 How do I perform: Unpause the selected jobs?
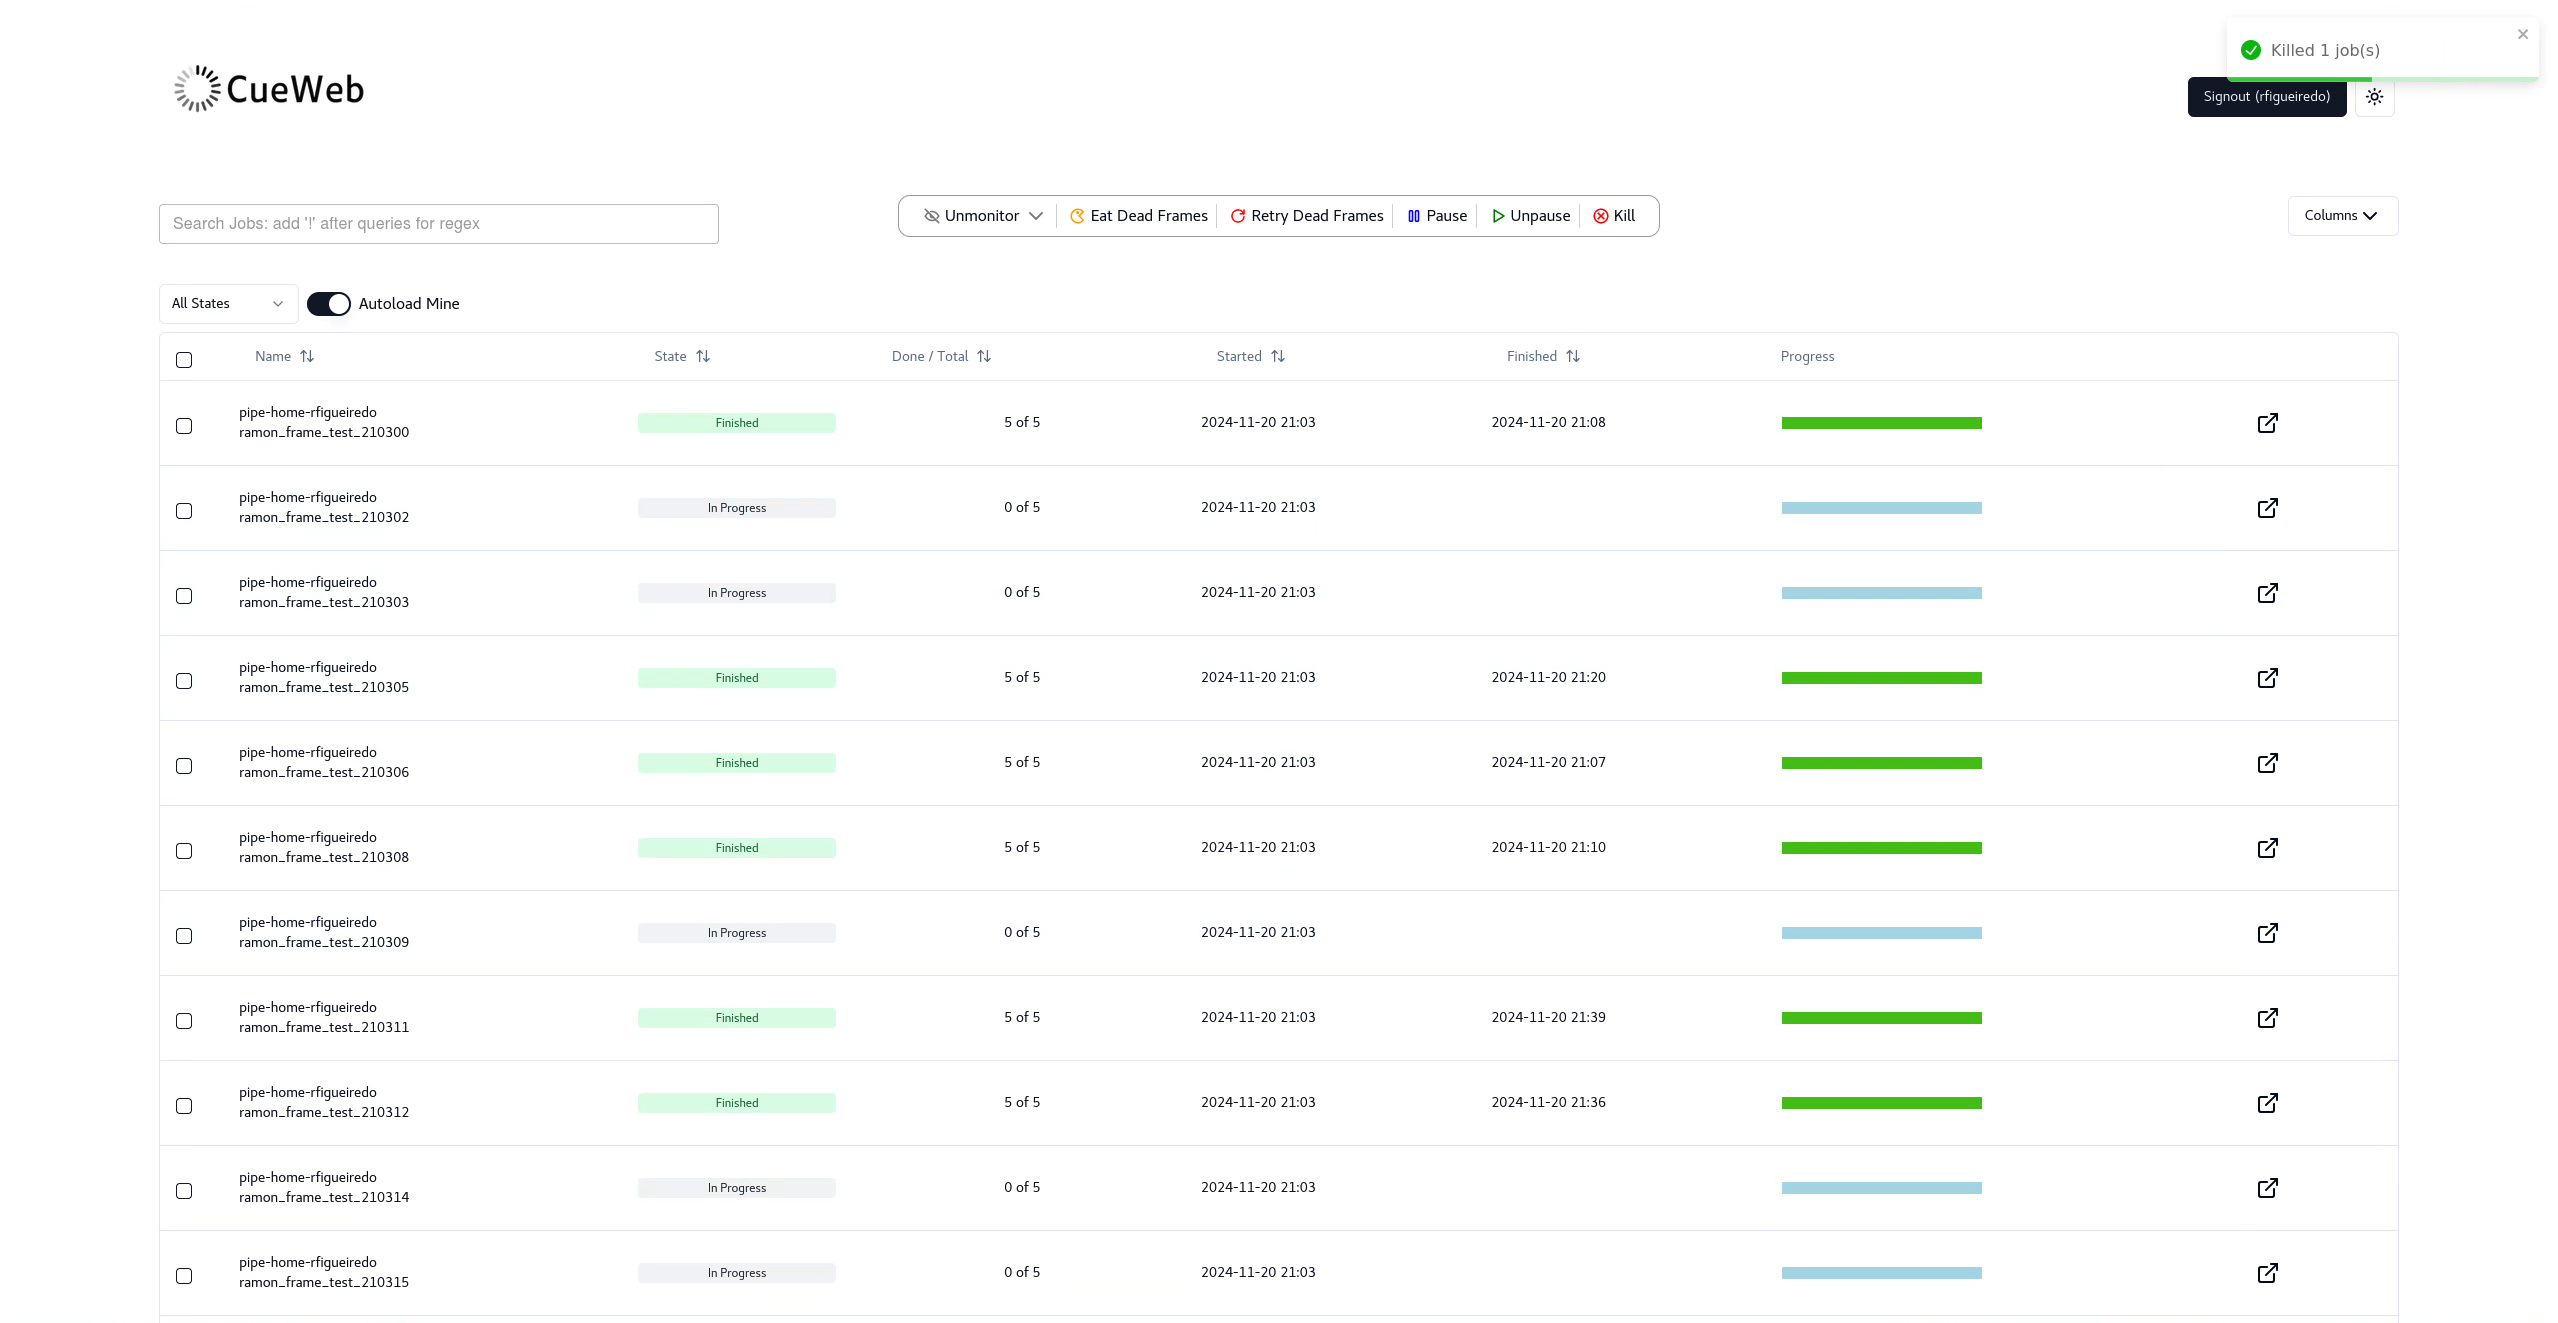[1530, 216]
